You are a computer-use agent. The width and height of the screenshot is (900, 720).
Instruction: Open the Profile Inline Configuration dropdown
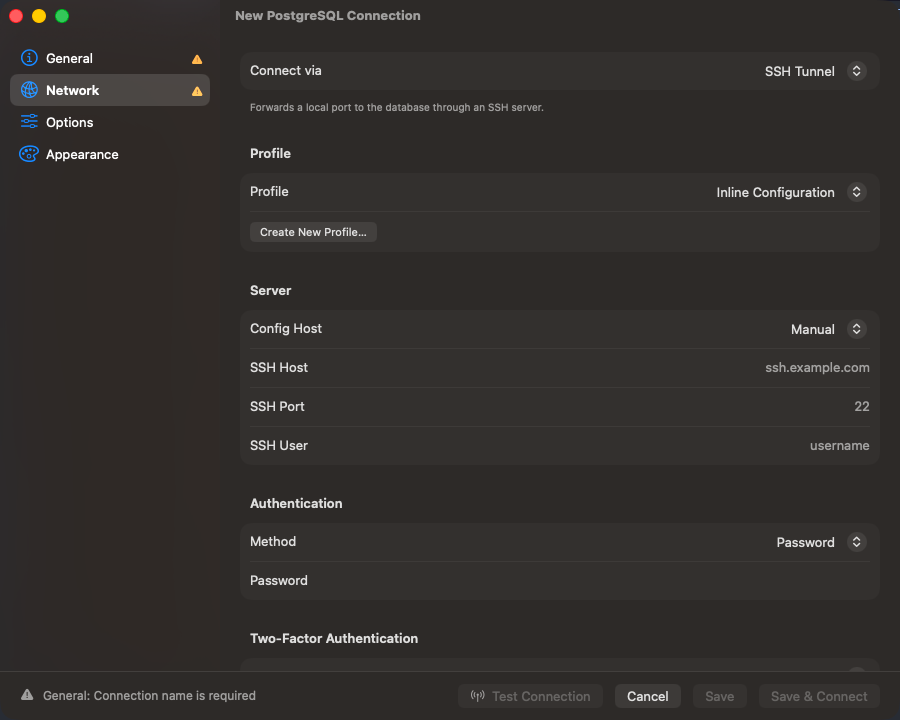tap(791, 192)
